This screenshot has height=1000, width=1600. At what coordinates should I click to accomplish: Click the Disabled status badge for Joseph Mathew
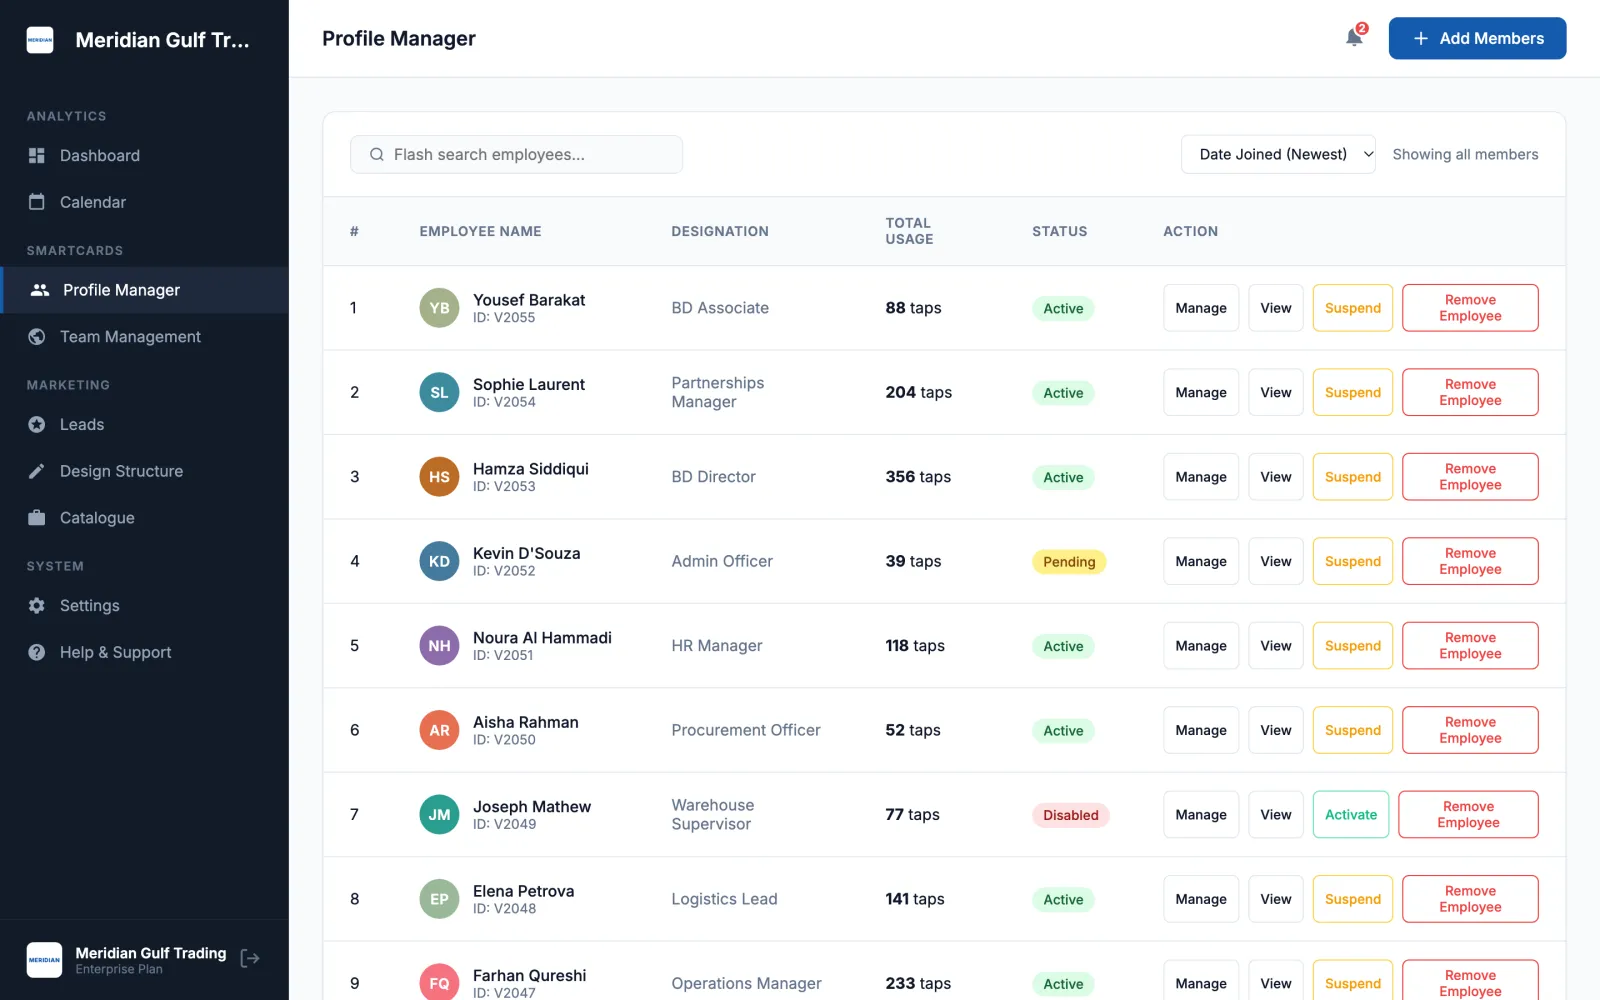click(x=1071, y=815)
